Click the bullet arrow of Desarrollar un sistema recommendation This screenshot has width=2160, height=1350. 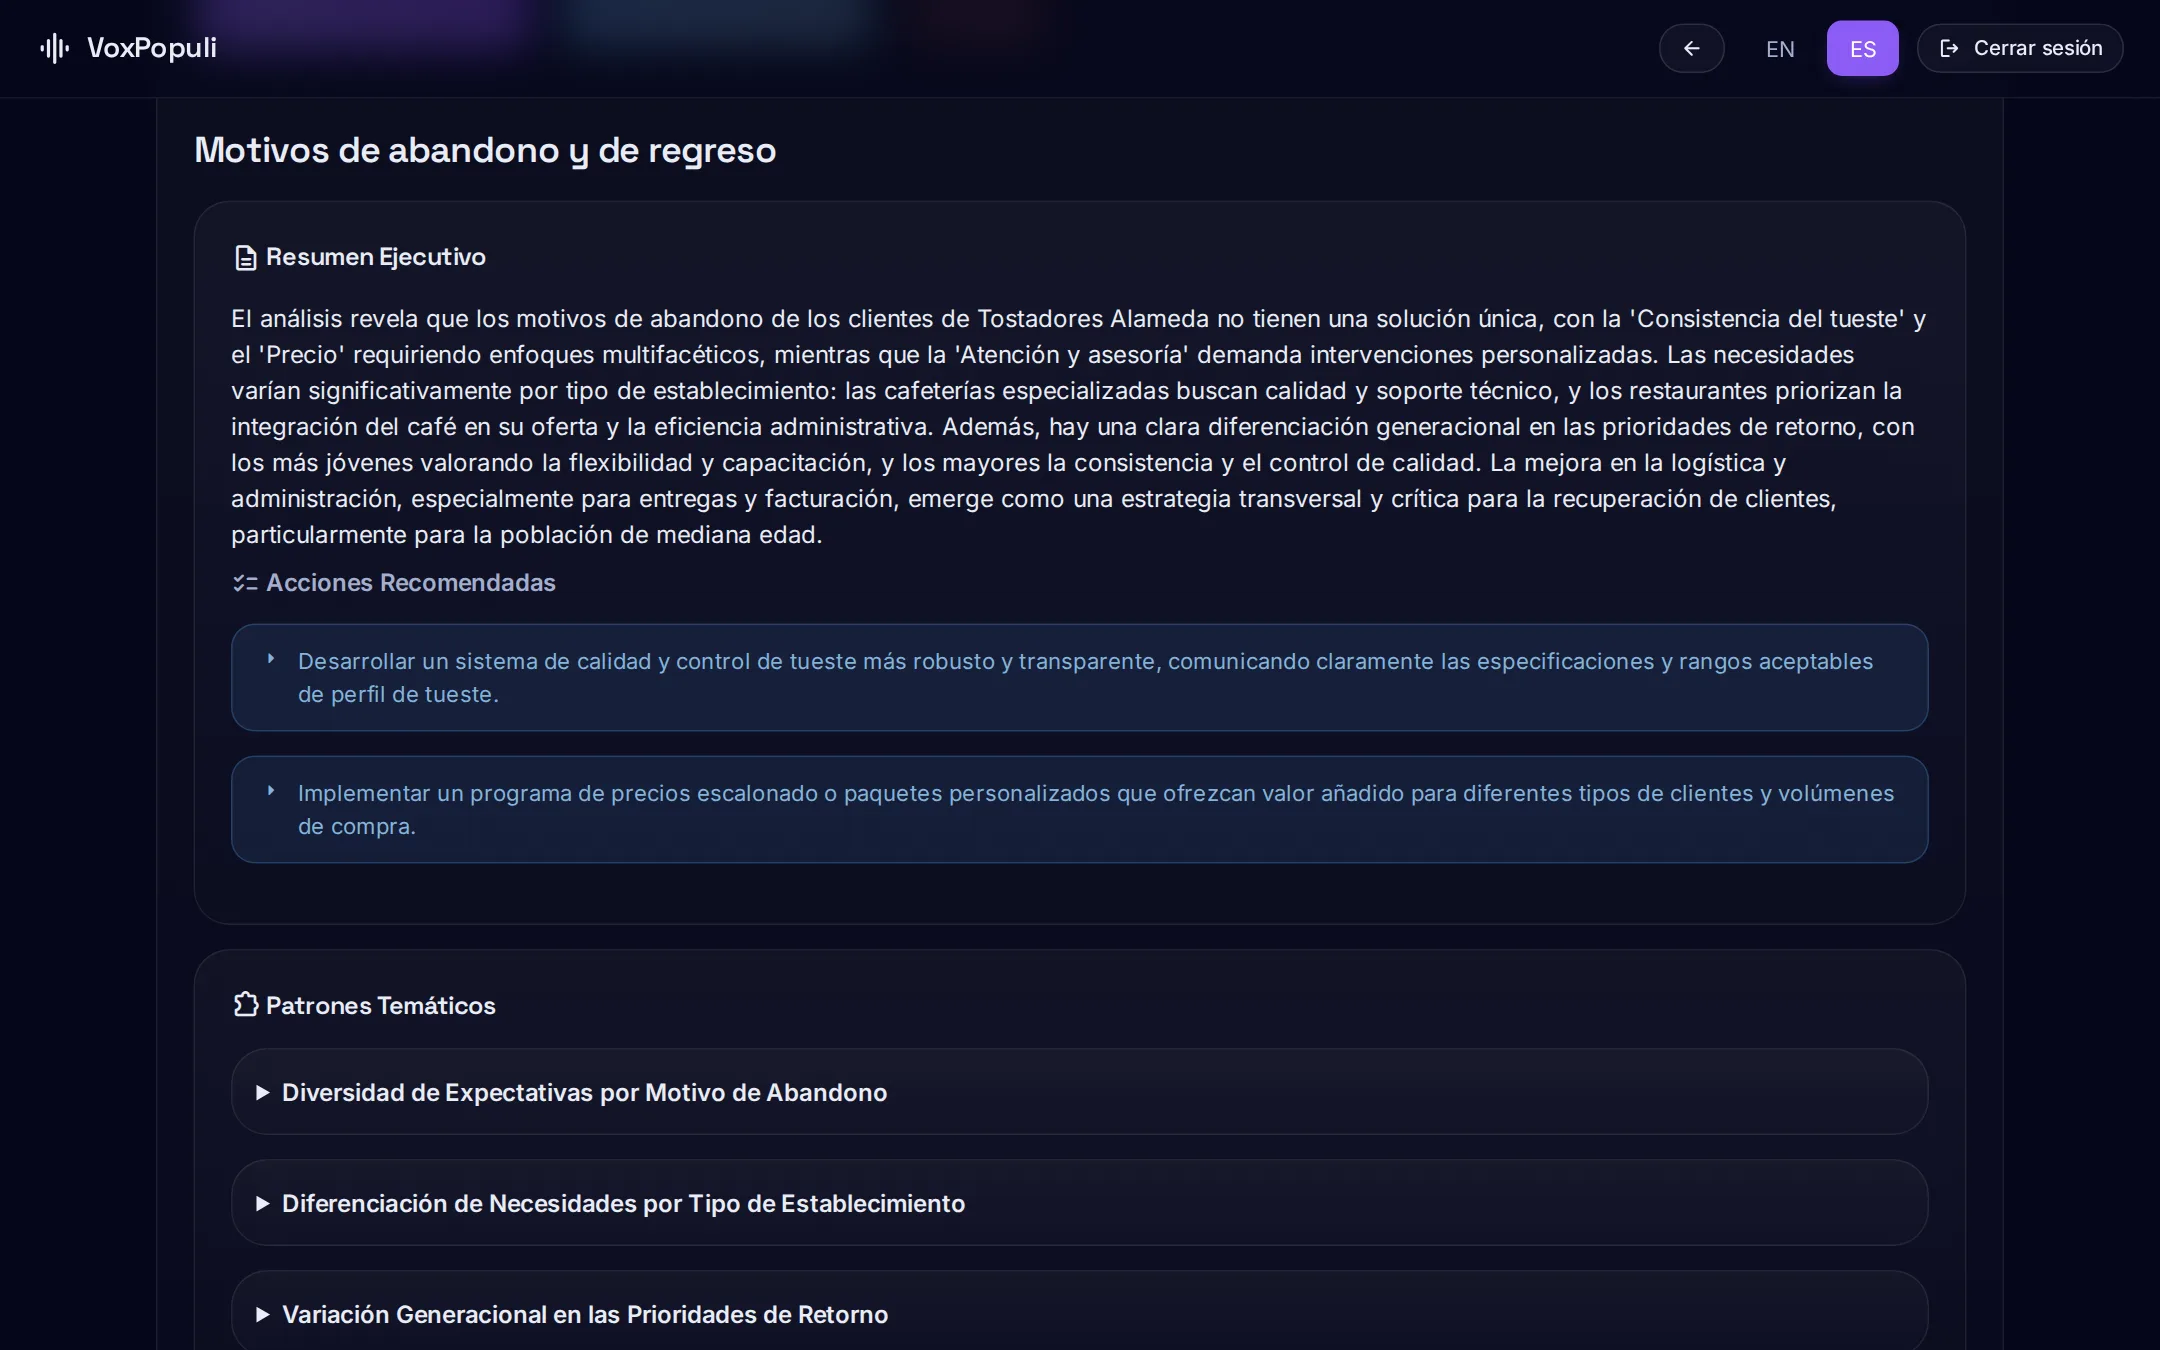271,659
